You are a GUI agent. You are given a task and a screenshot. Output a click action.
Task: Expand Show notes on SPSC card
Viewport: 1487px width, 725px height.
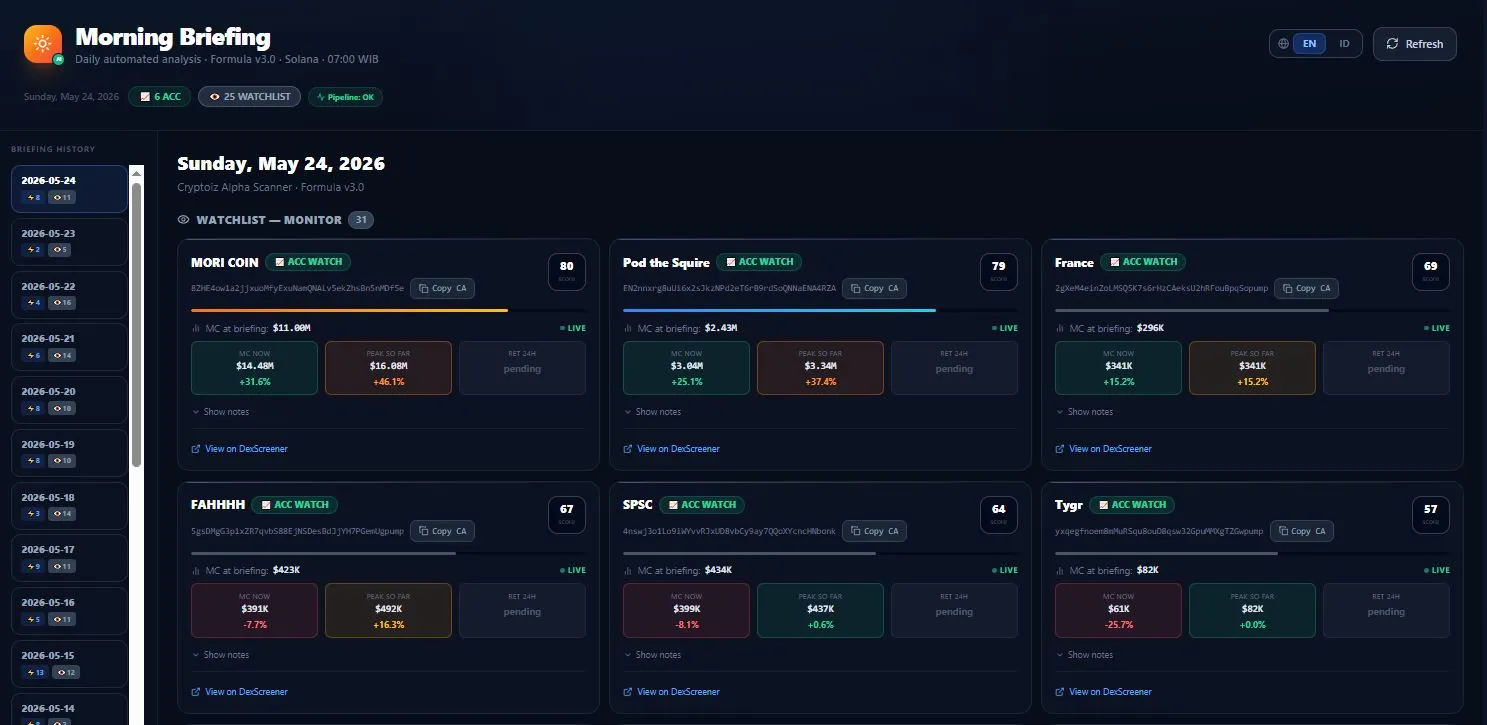point(652,655)
